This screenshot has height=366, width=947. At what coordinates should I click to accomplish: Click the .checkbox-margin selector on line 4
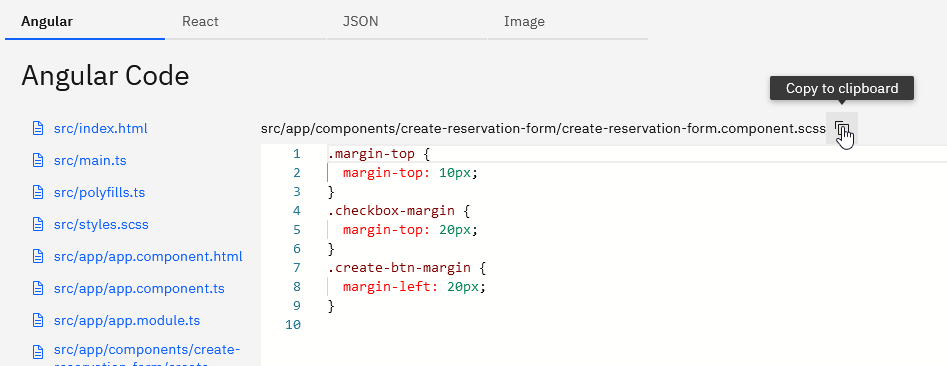click(x=391, y=211)
